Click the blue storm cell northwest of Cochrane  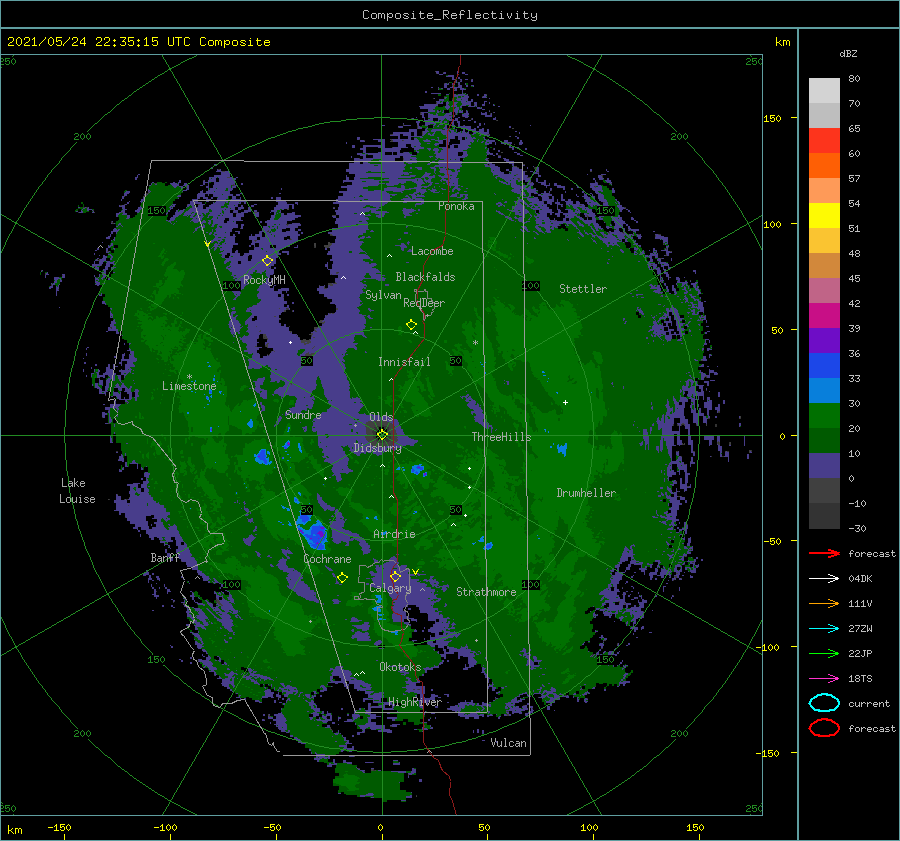pos(313,533)
